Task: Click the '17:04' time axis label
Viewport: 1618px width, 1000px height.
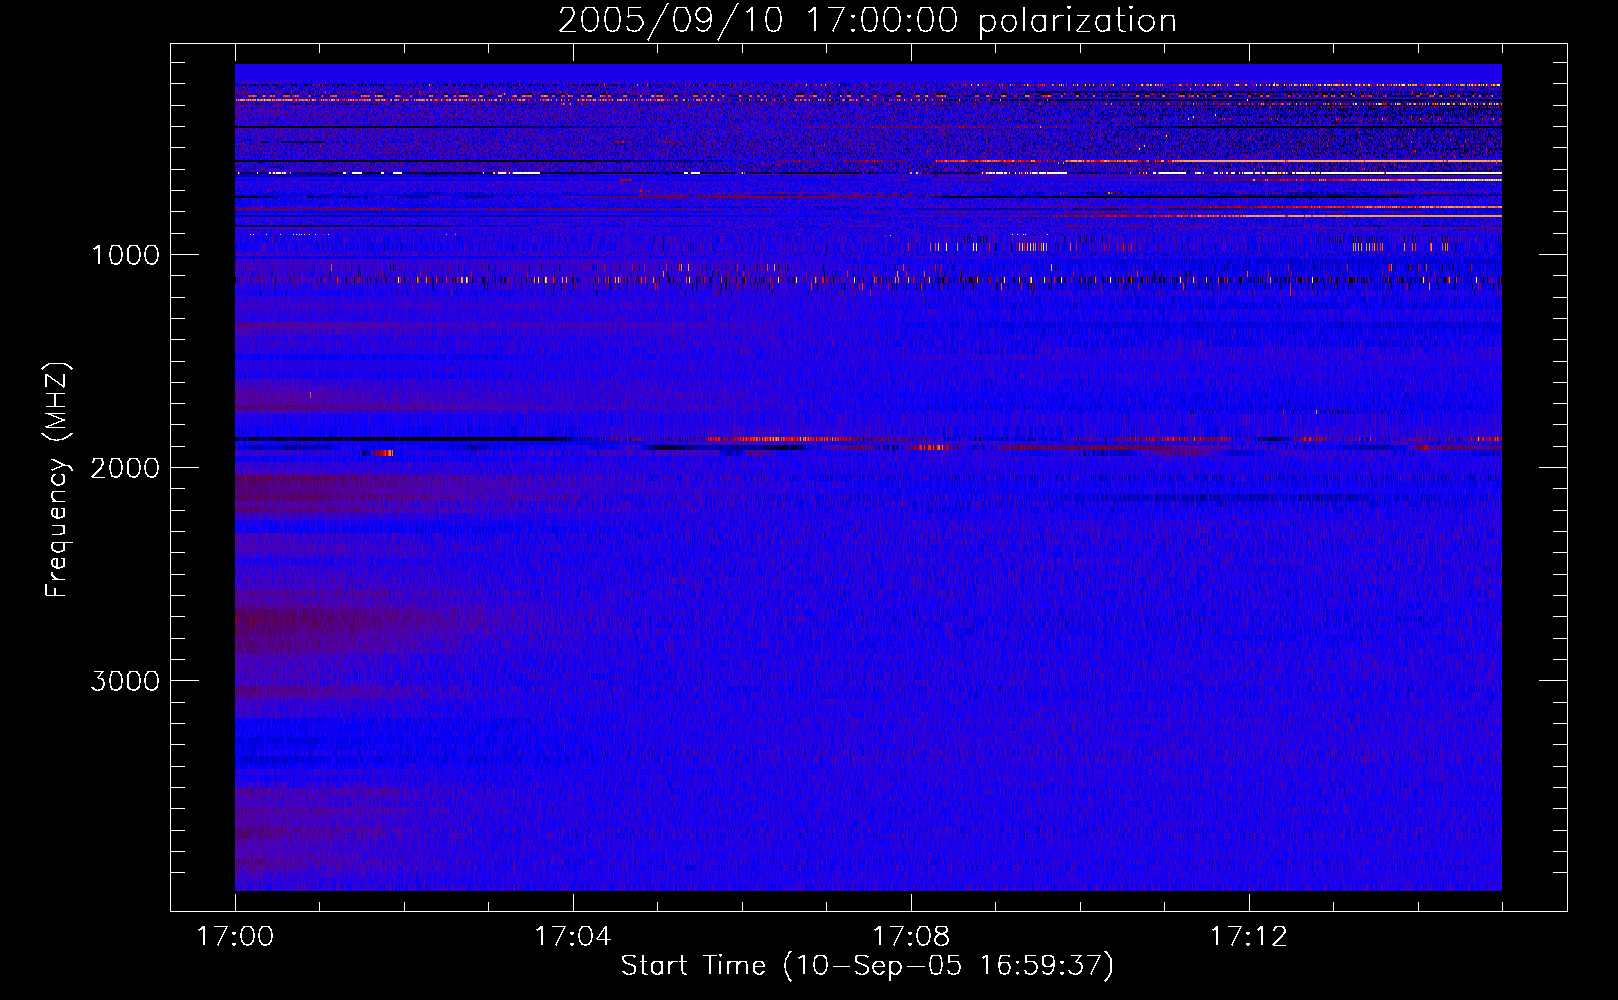Action: click(572, 937)
